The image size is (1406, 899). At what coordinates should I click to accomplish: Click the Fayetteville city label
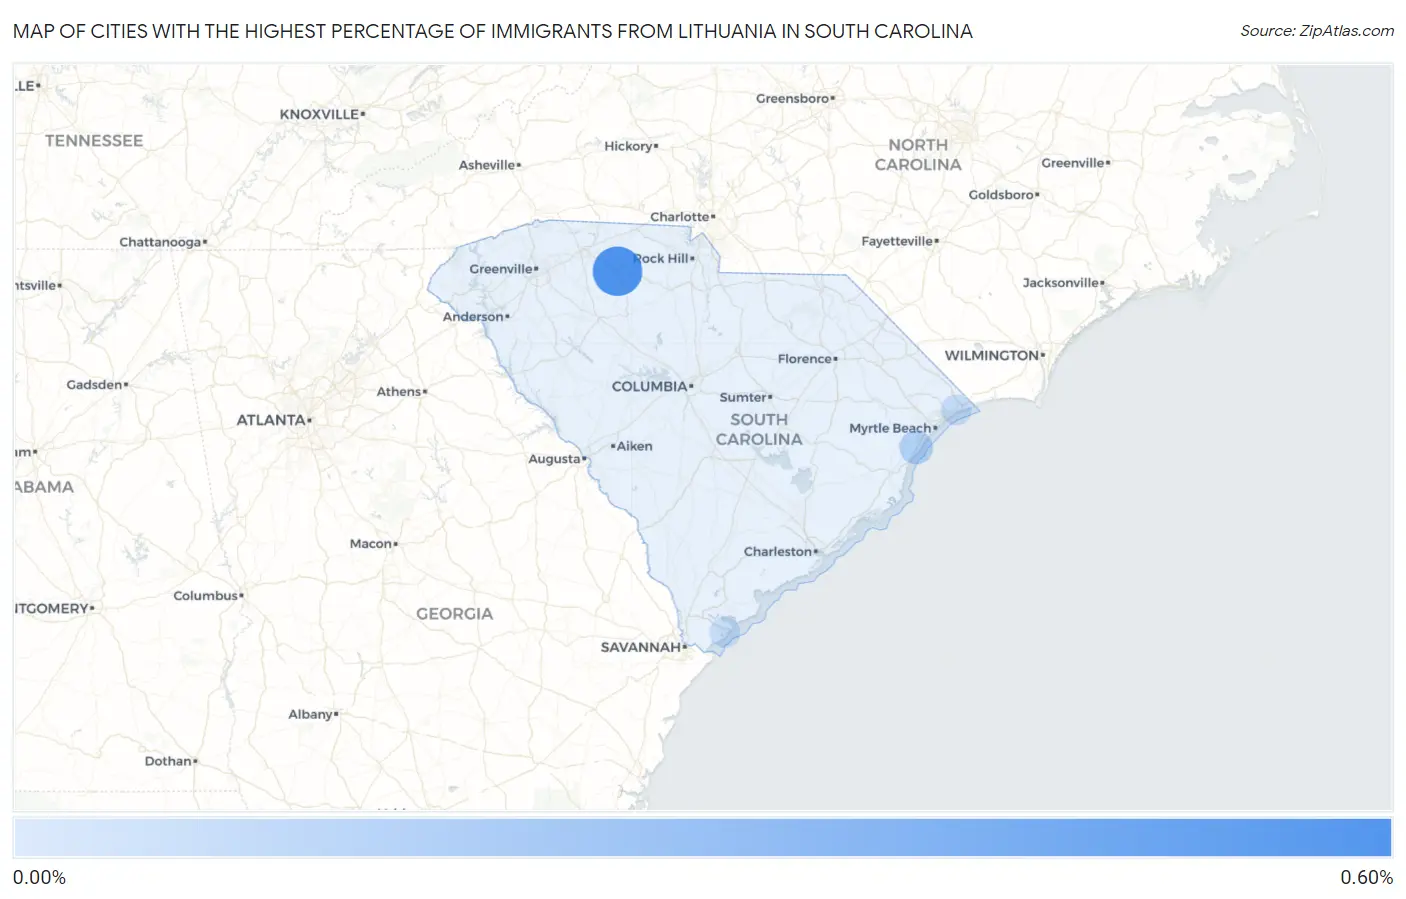click(897, 241)
